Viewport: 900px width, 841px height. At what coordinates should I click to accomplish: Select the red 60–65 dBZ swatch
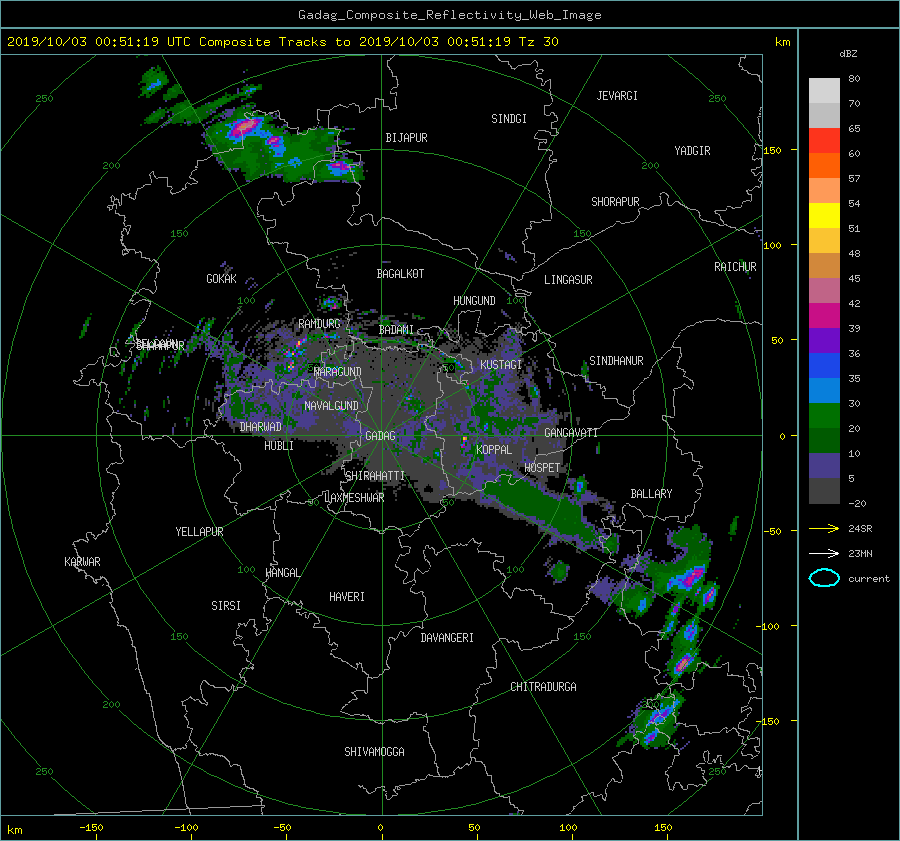pos(824,141)
